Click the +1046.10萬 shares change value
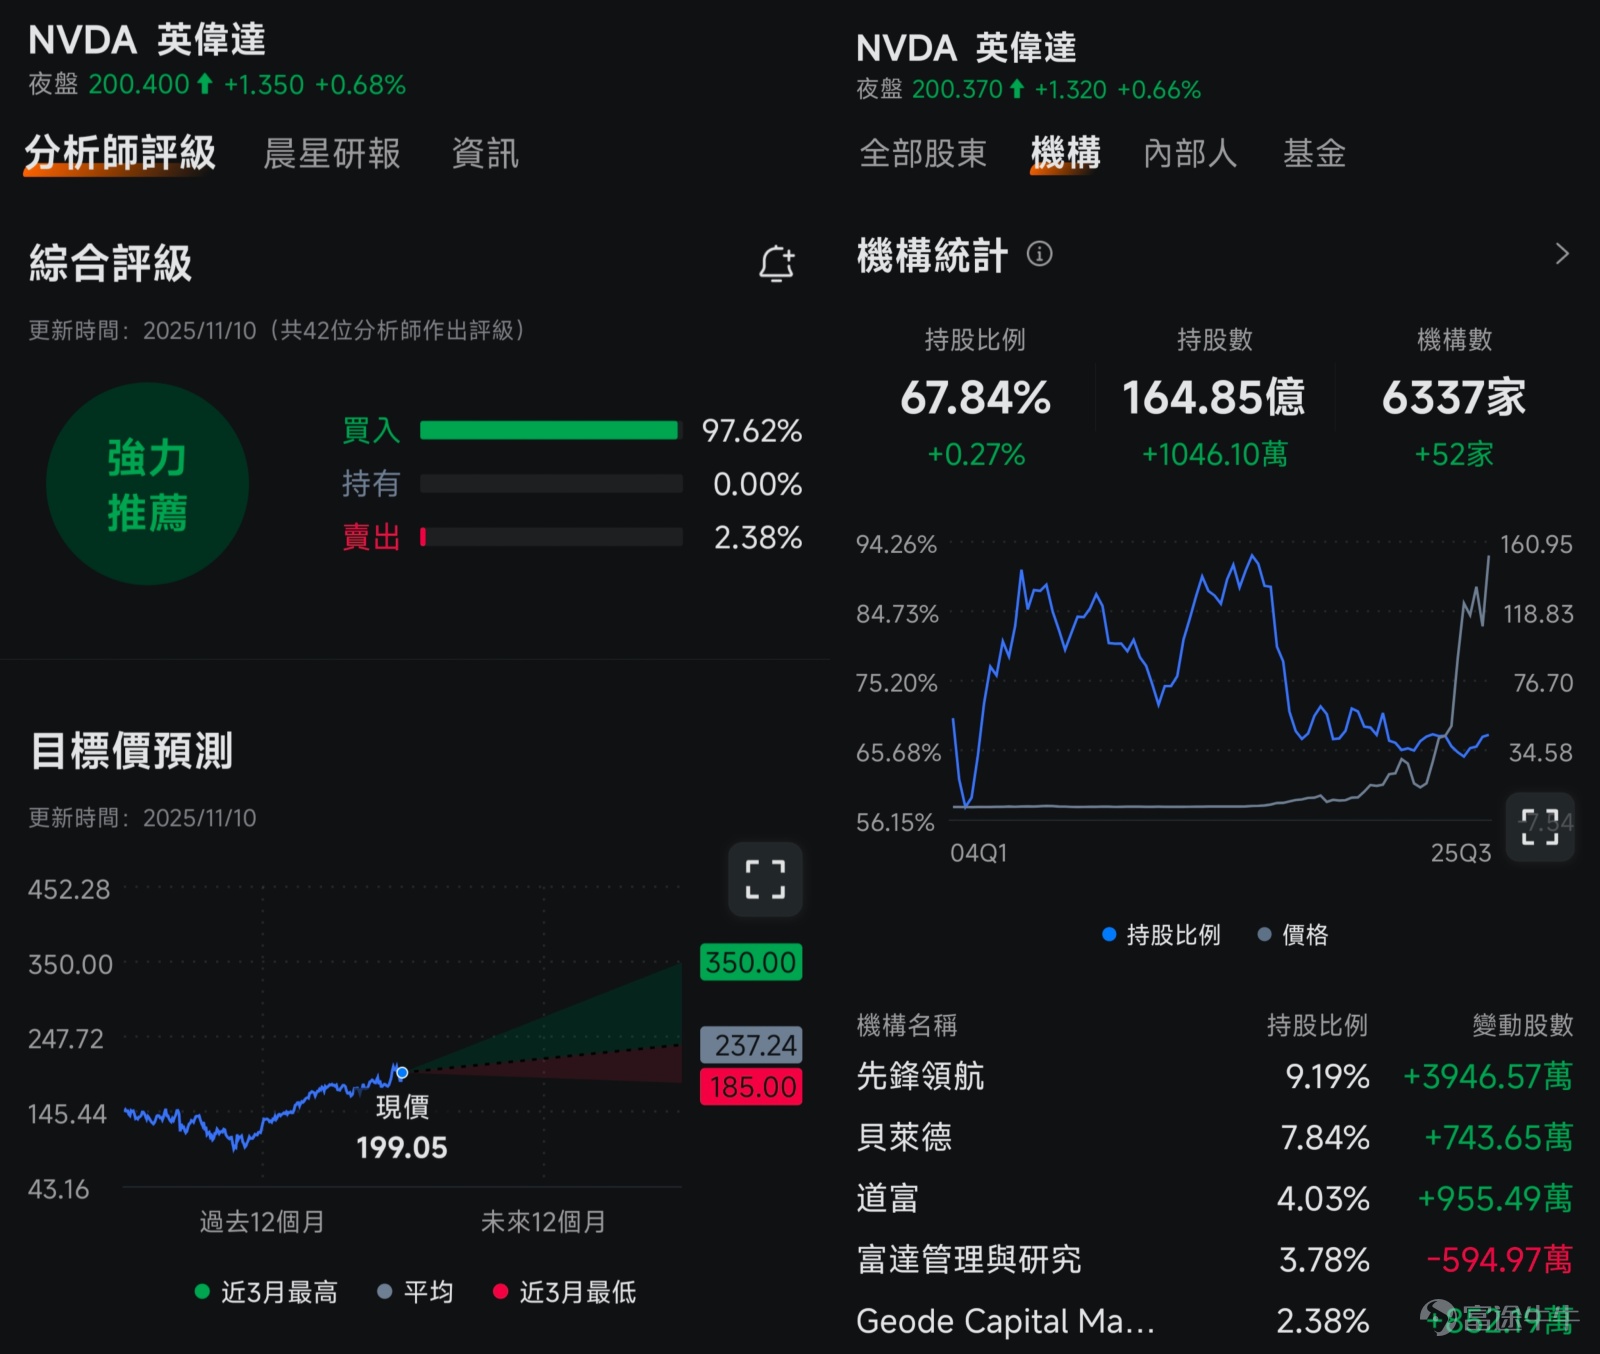 point(1215,455)
